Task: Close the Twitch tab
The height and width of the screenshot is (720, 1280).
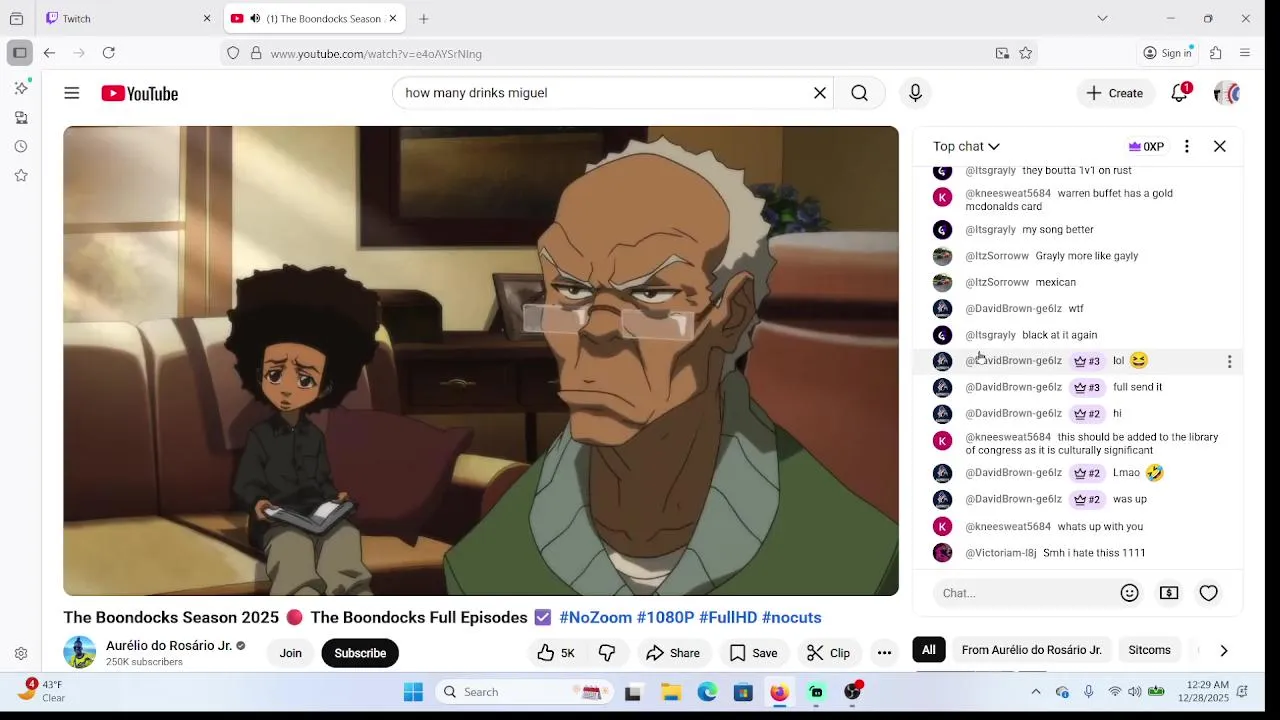Action: 207,18
